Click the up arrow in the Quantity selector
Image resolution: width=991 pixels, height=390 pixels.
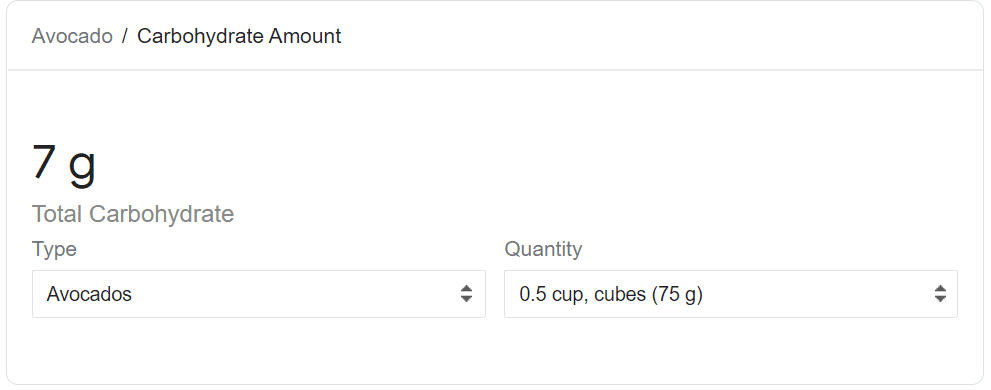pos(940,289)
